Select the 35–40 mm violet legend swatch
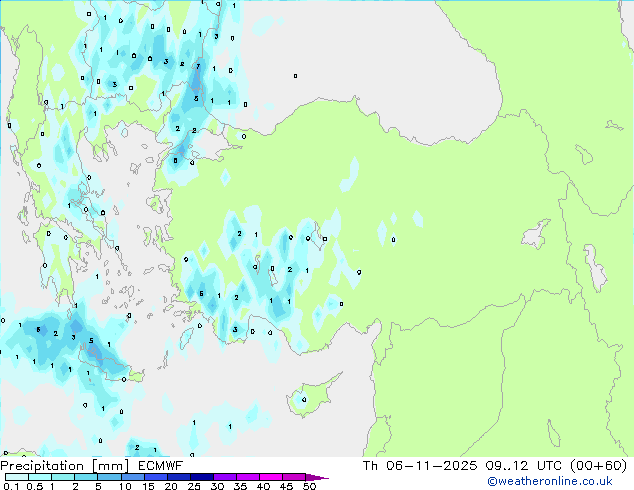The height and width of the screenshot is (490, 634). pyautogui.click(x=248, y=477)
